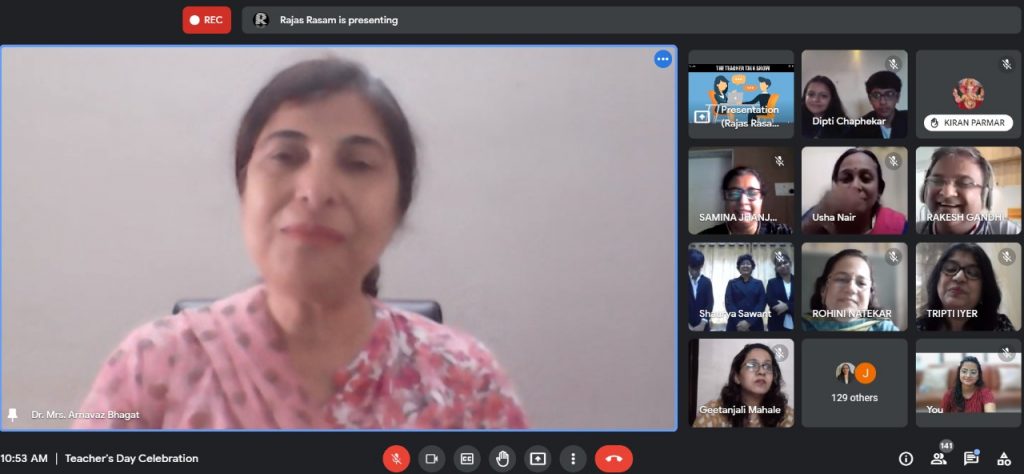
Task: Show the participants list with 141 people
Action: 939,458
